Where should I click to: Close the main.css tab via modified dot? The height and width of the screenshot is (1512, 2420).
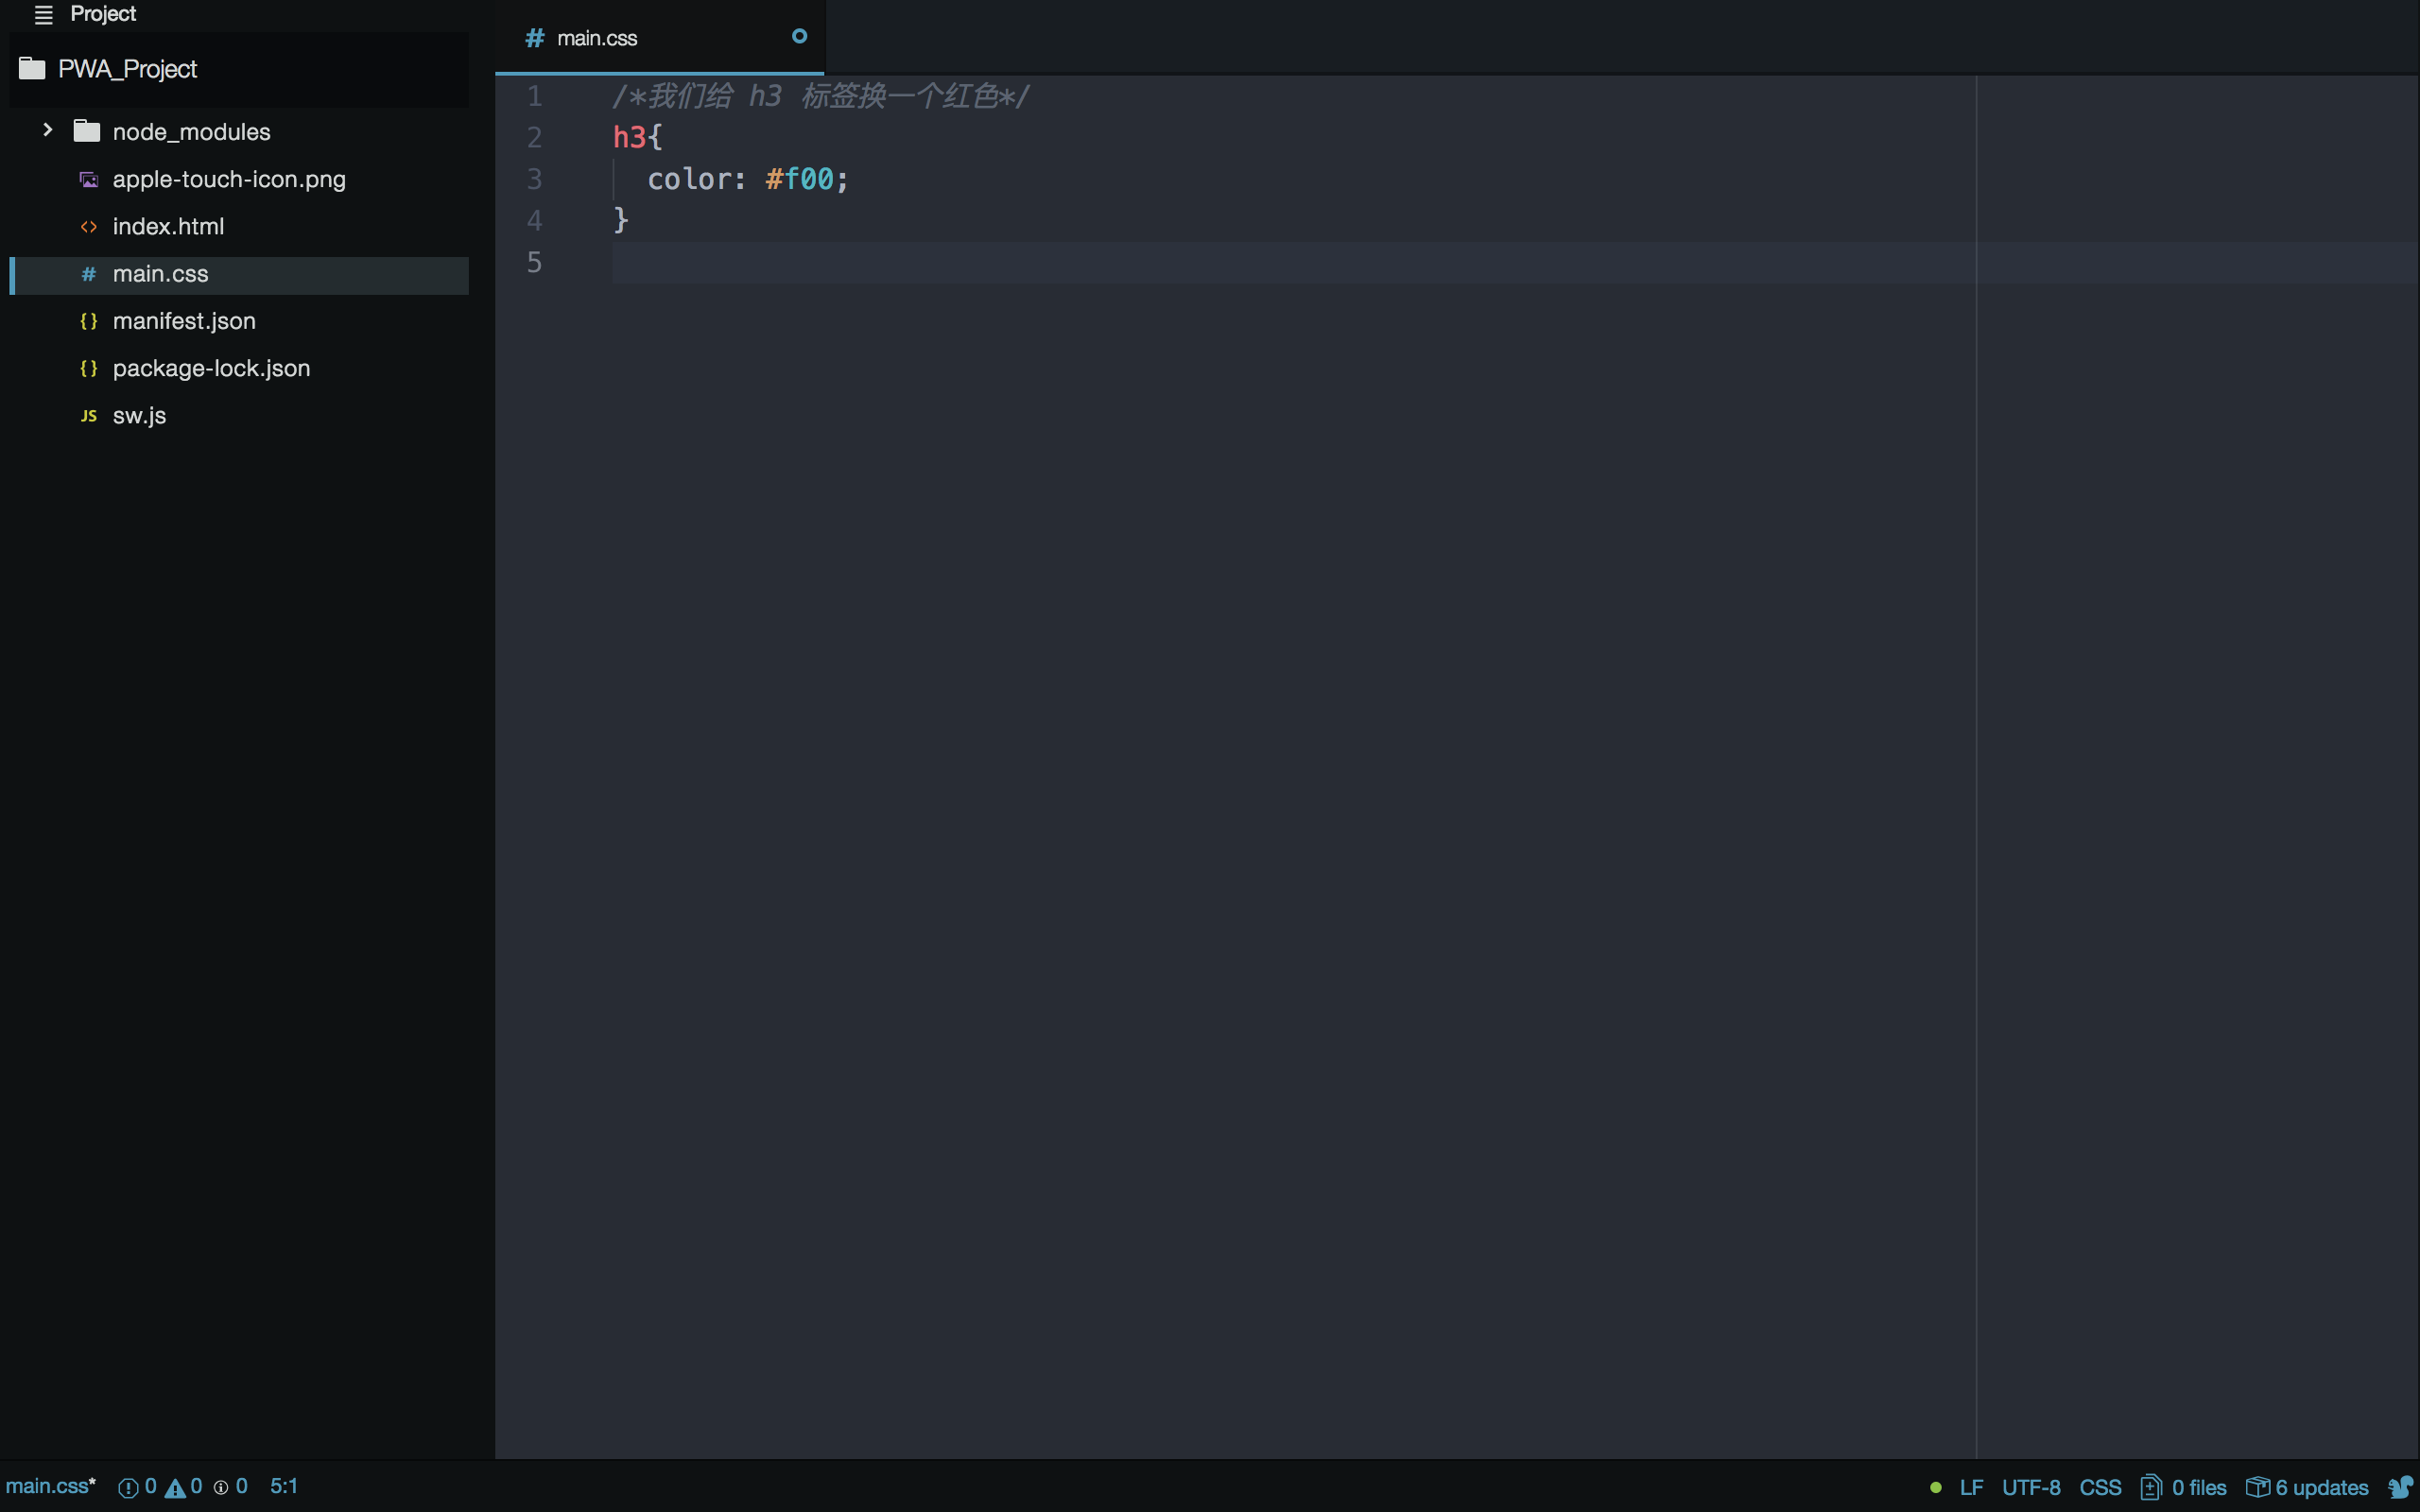tap(799, 36)
